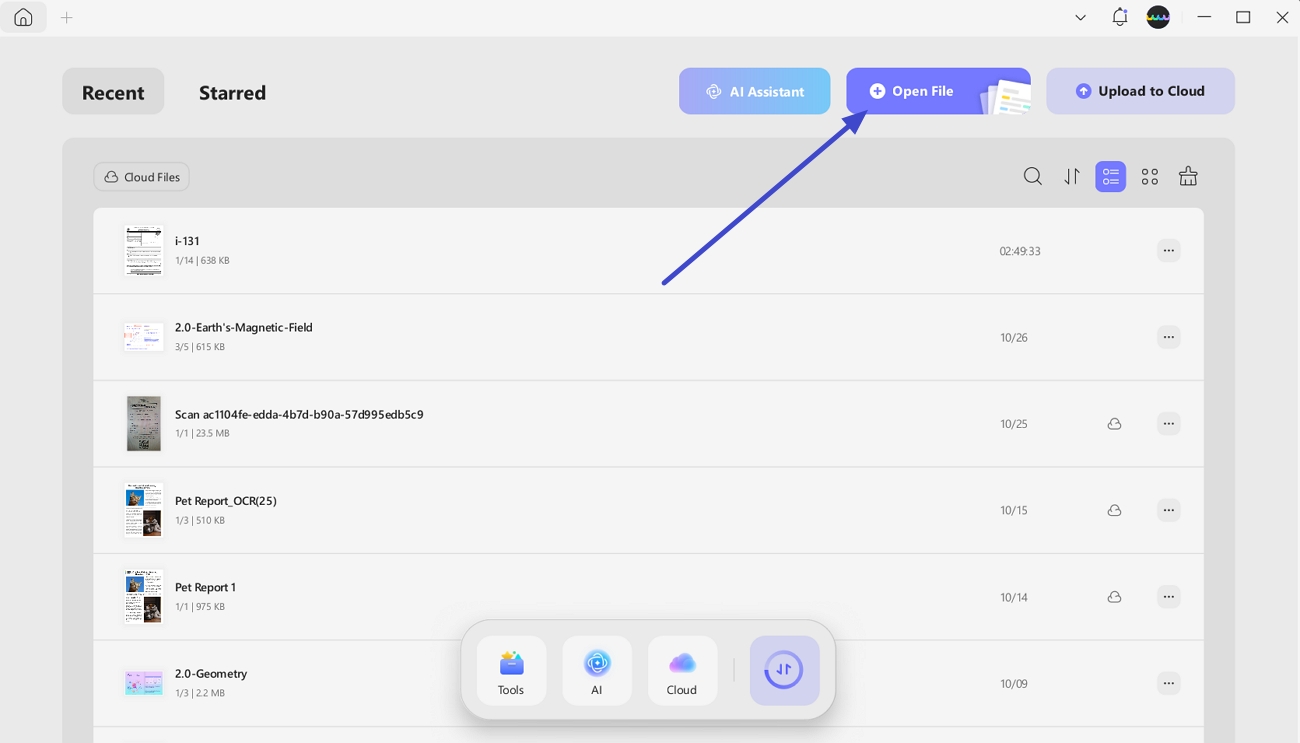
Task: Open more options for Pet Report 1
Action: 1168,597
